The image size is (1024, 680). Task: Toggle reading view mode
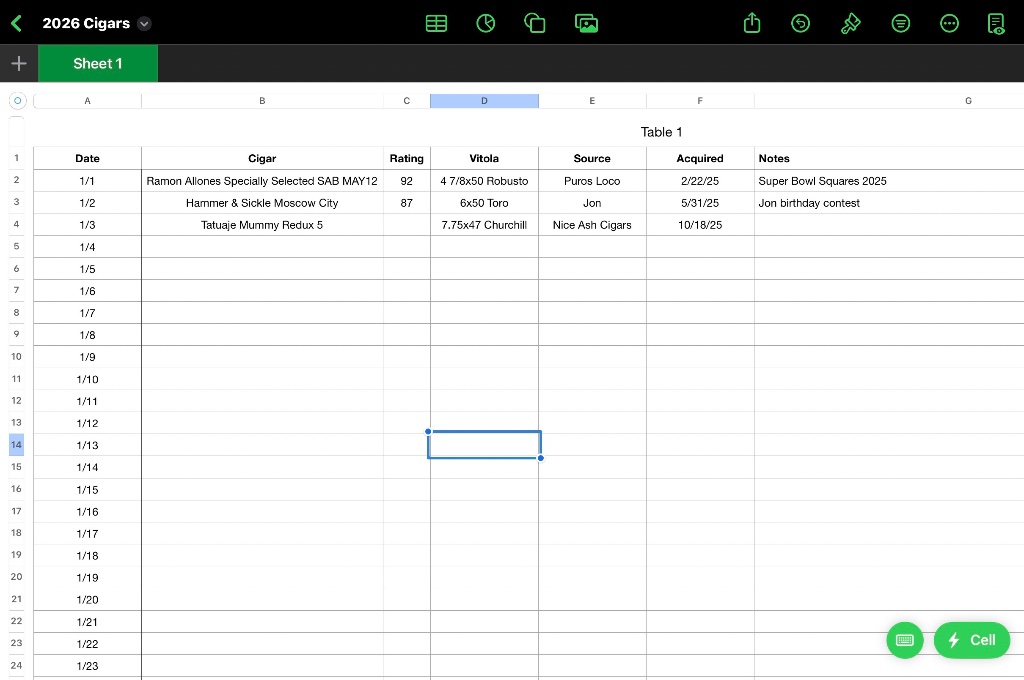click(996, 23)
